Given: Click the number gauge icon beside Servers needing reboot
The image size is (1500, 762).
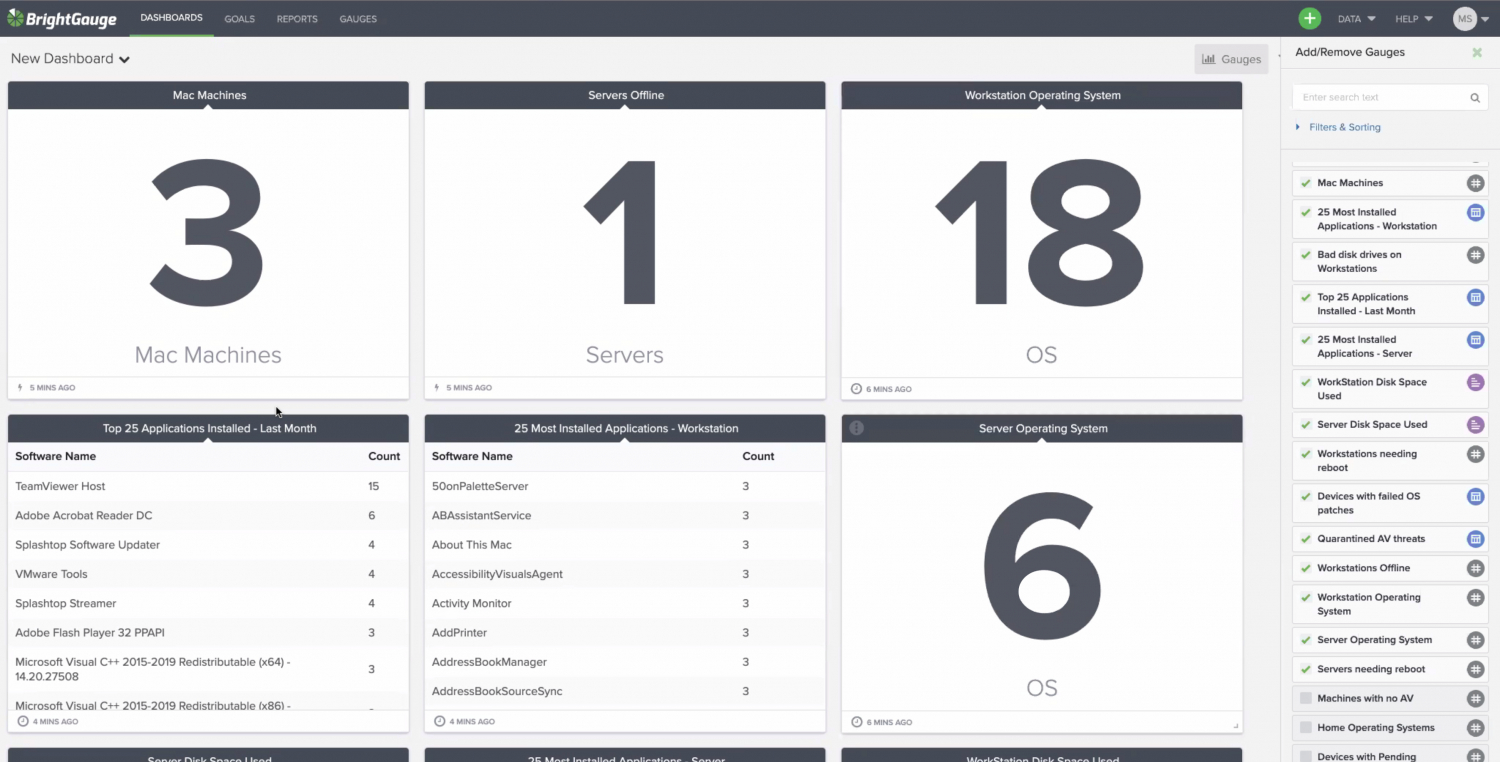Looking at the screenshot, I should (1475, 668).
